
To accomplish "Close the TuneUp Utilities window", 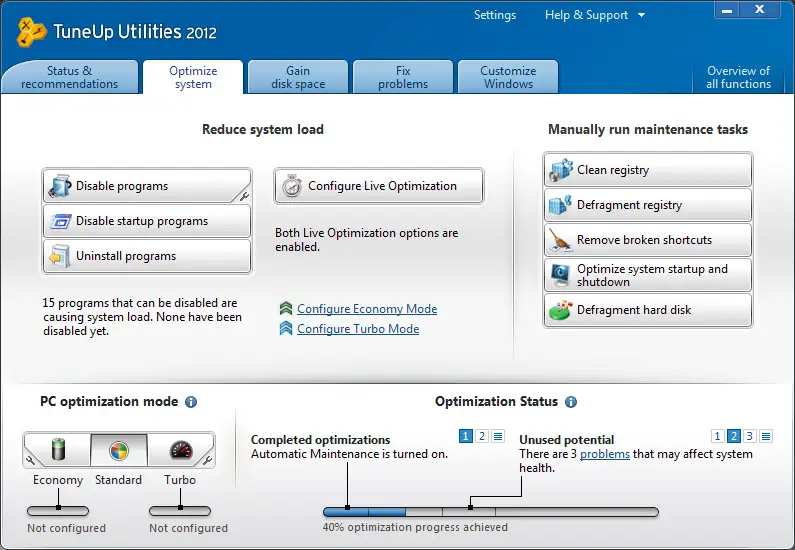I will pos(760,10).
